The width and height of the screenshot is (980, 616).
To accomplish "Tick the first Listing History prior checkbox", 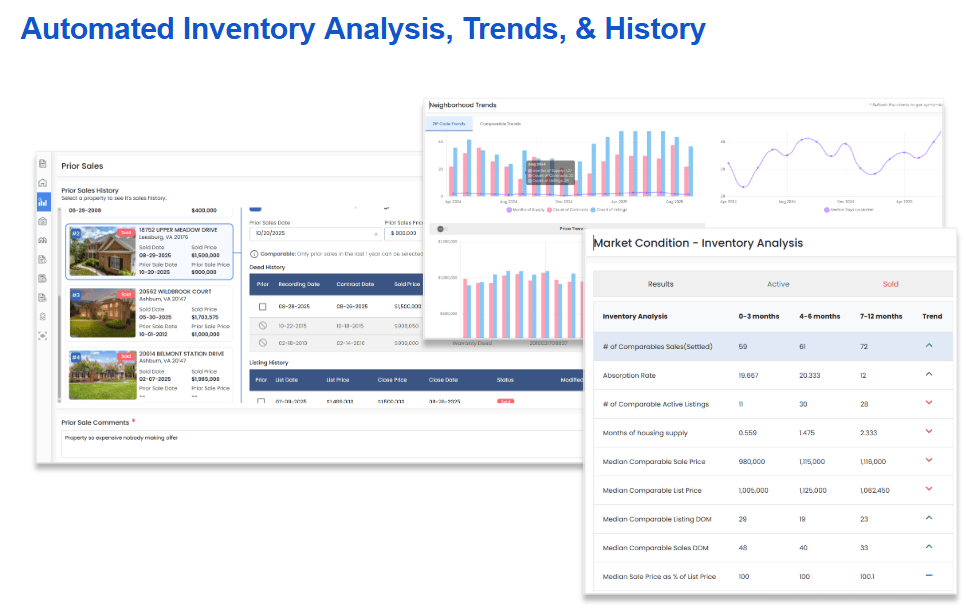I will coord(262,401).
